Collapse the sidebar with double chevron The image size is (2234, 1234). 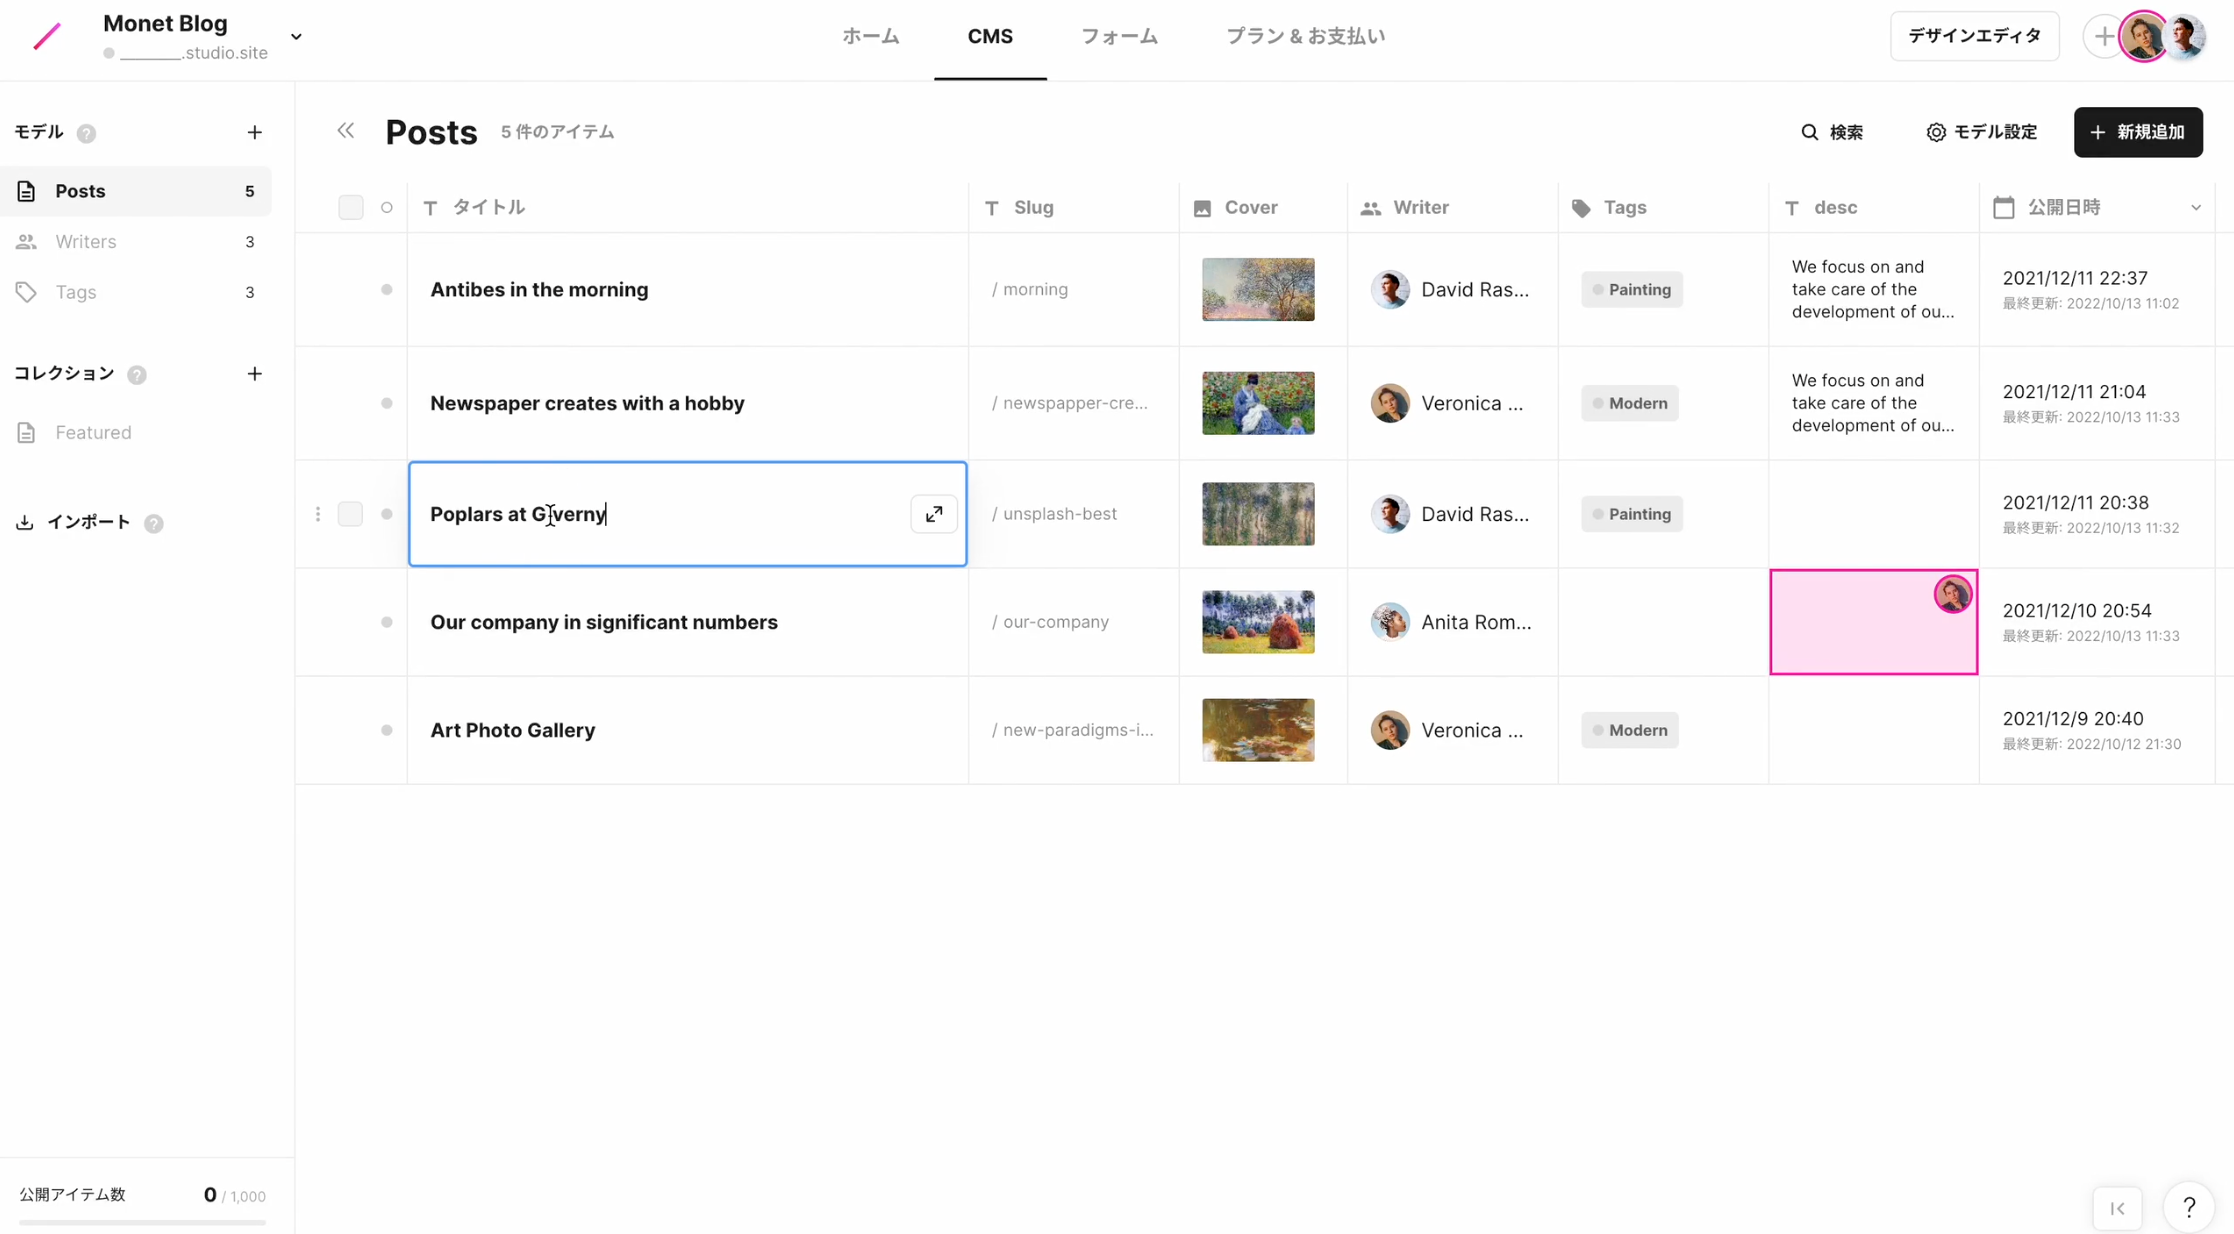(345, 131)
